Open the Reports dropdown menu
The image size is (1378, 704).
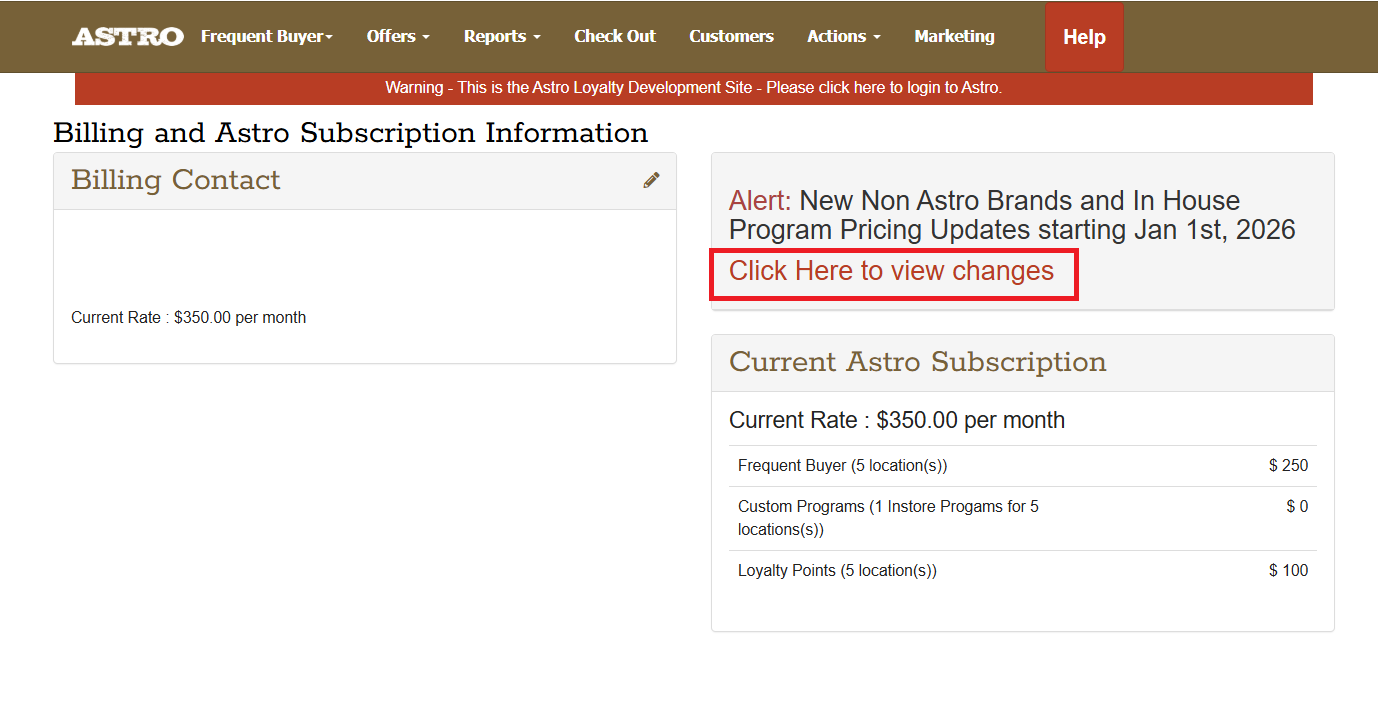(501, 37)
